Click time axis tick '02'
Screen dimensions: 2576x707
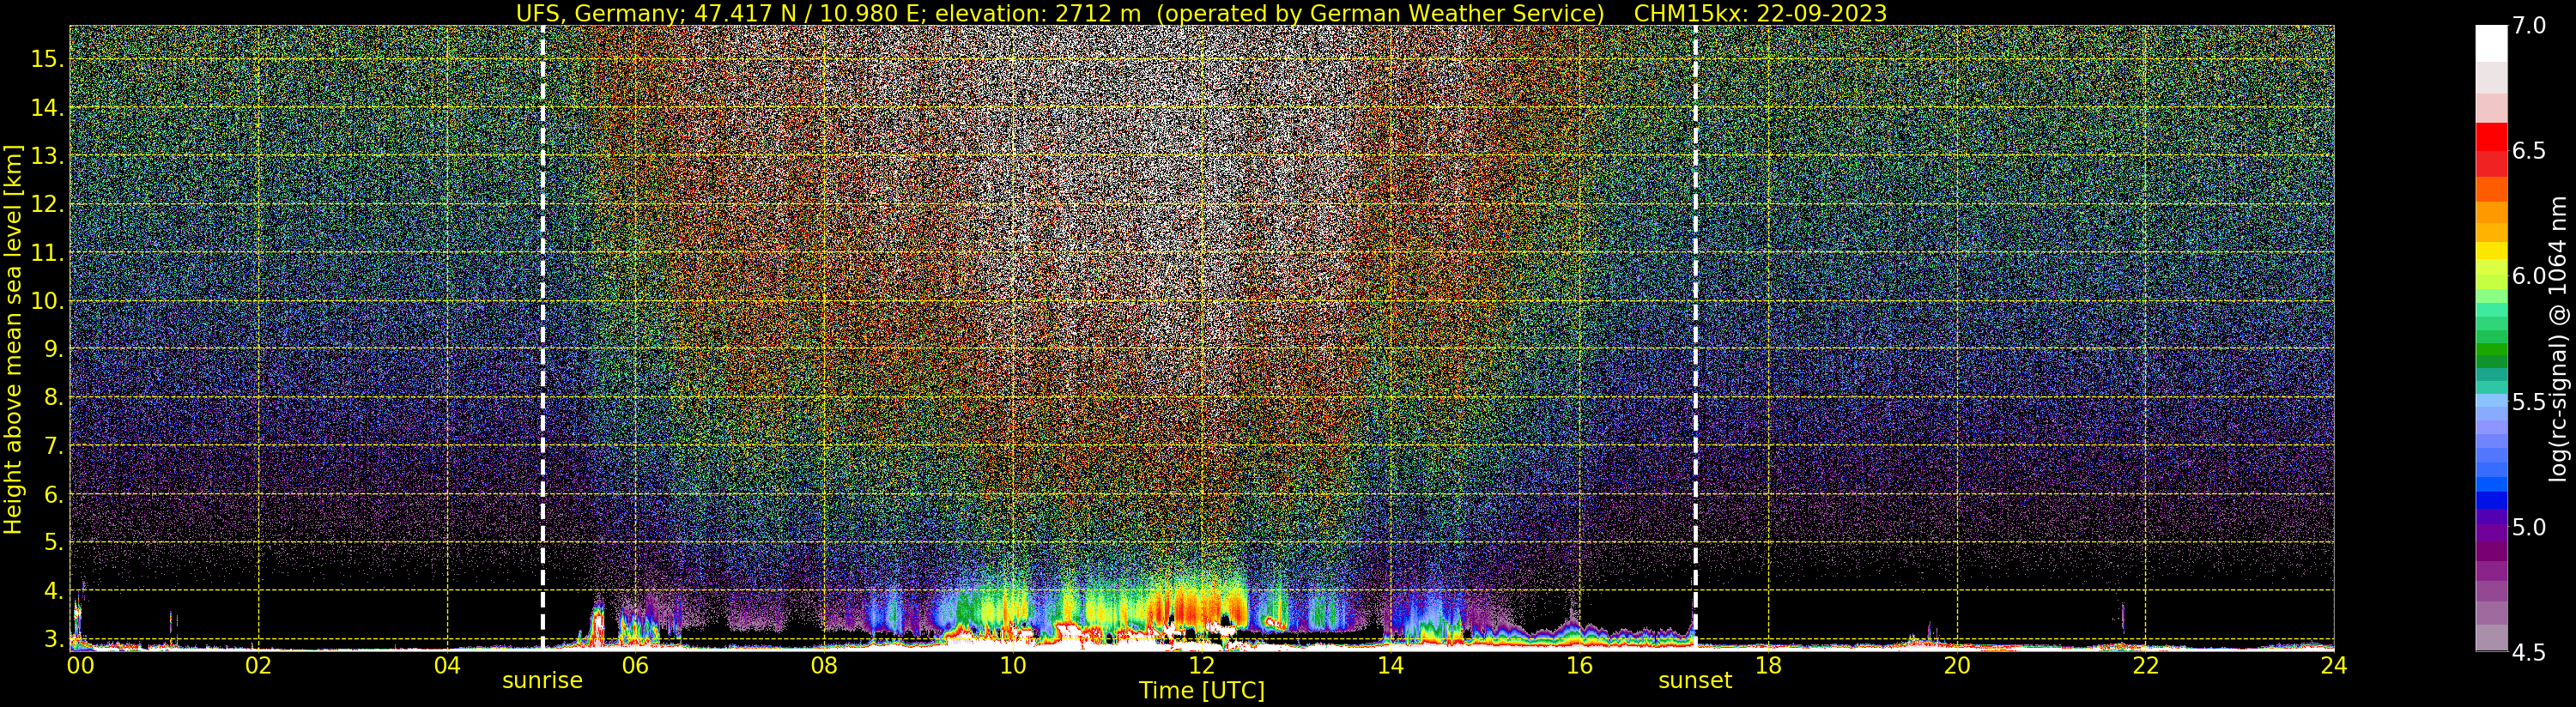click(x=258, y=665)
